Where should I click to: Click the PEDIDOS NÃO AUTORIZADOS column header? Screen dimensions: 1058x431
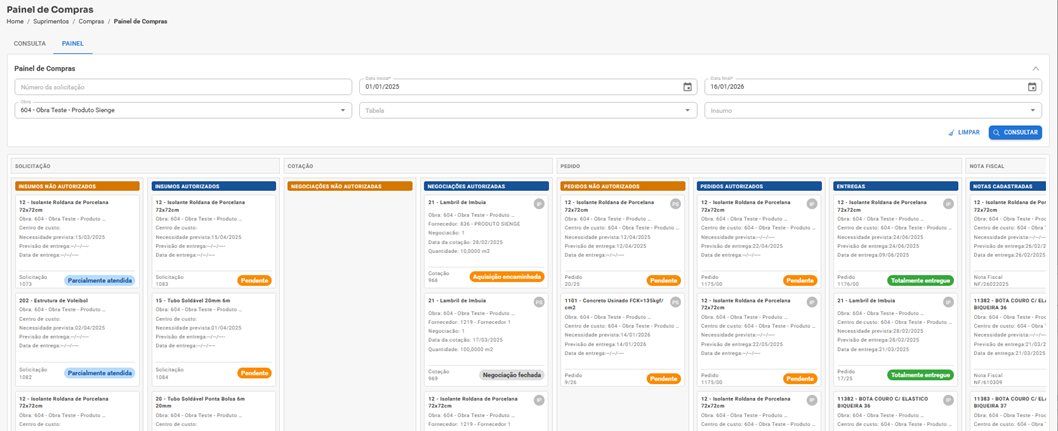622,185
